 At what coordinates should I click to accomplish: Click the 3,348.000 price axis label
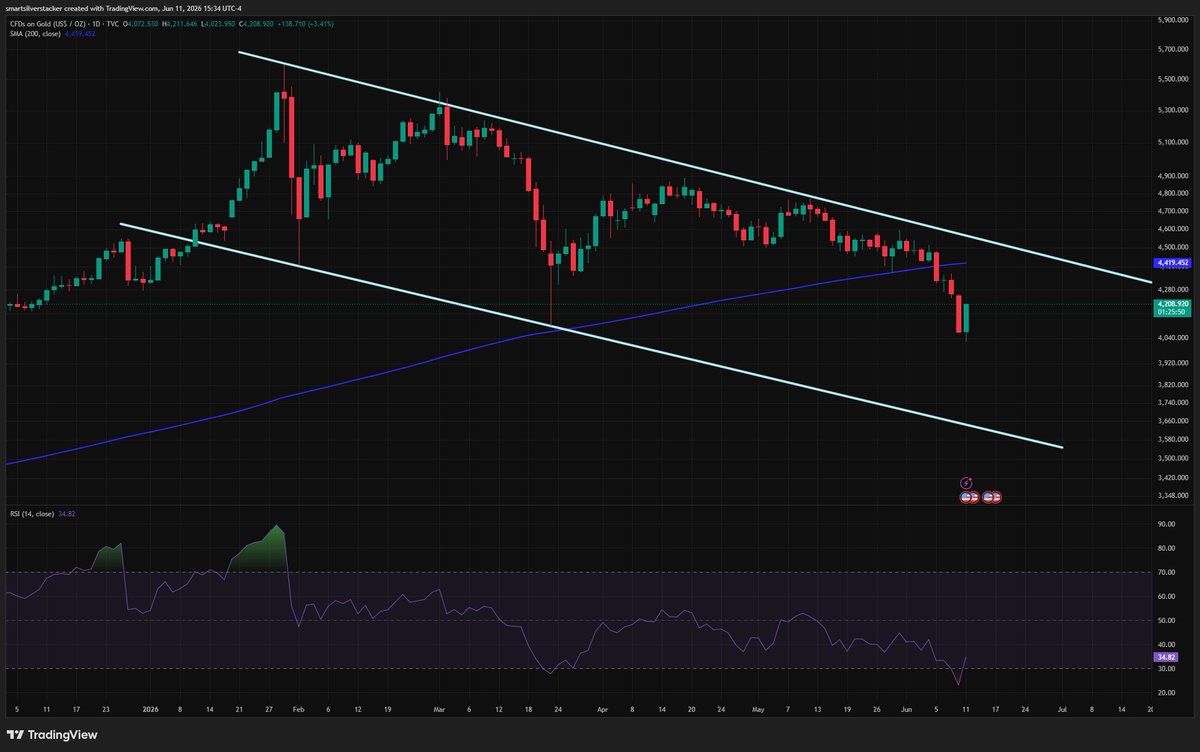tap(1171, 495)
